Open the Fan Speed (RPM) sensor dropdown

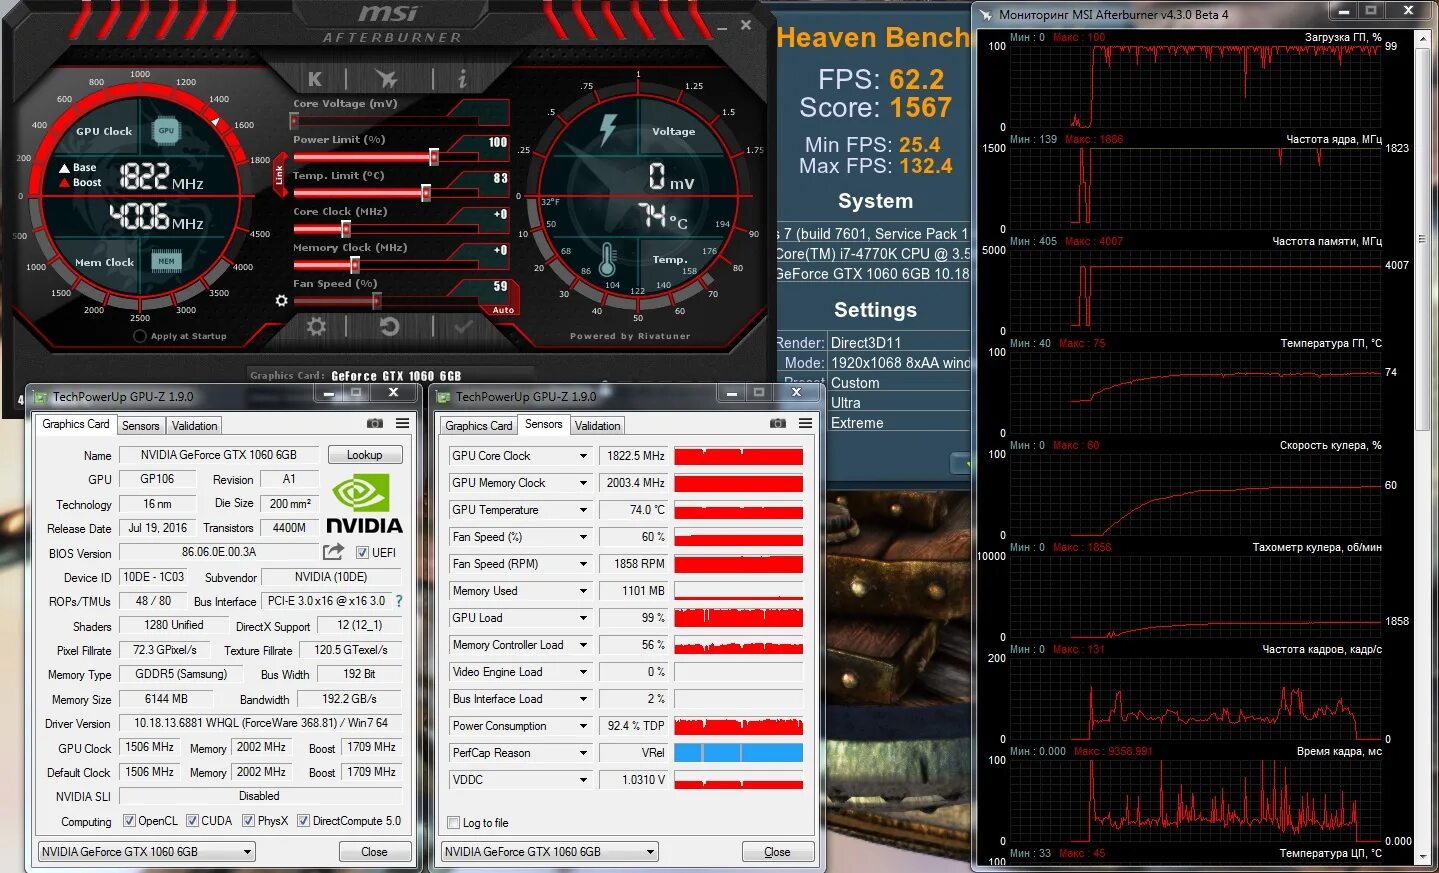click(583, 564)
